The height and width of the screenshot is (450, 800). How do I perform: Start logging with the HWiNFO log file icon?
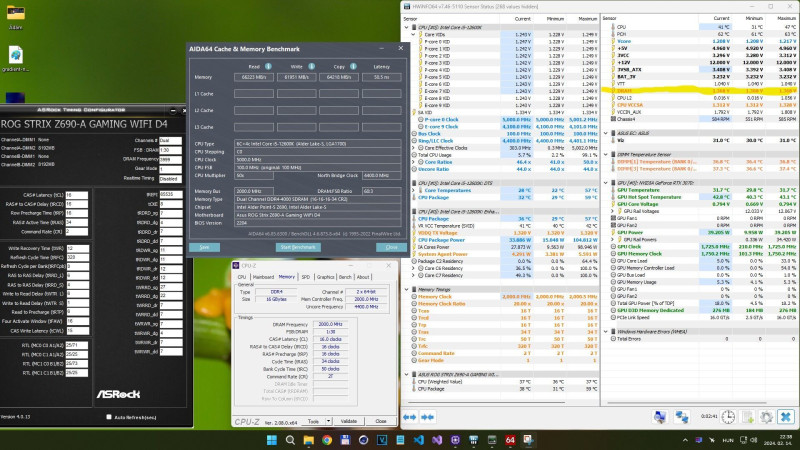point(748,417)
